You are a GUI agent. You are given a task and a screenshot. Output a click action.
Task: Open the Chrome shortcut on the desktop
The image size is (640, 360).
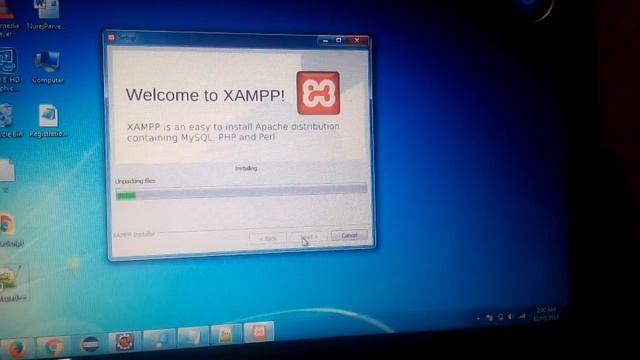pos(9,230)
